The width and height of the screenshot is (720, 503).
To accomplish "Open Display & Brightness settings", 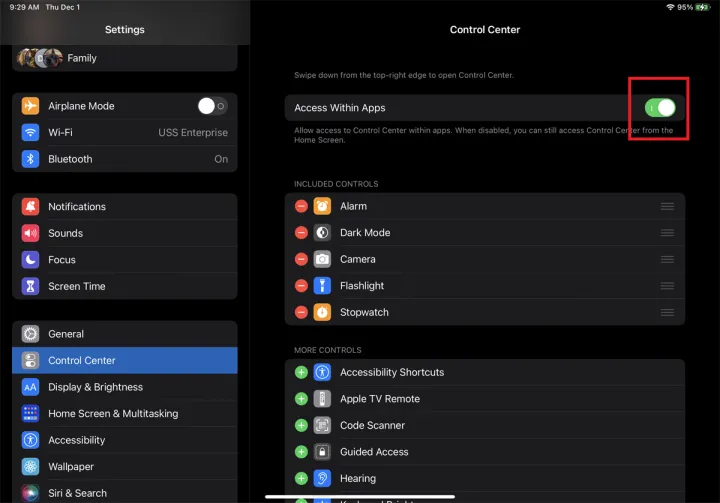I will [125, 387].
